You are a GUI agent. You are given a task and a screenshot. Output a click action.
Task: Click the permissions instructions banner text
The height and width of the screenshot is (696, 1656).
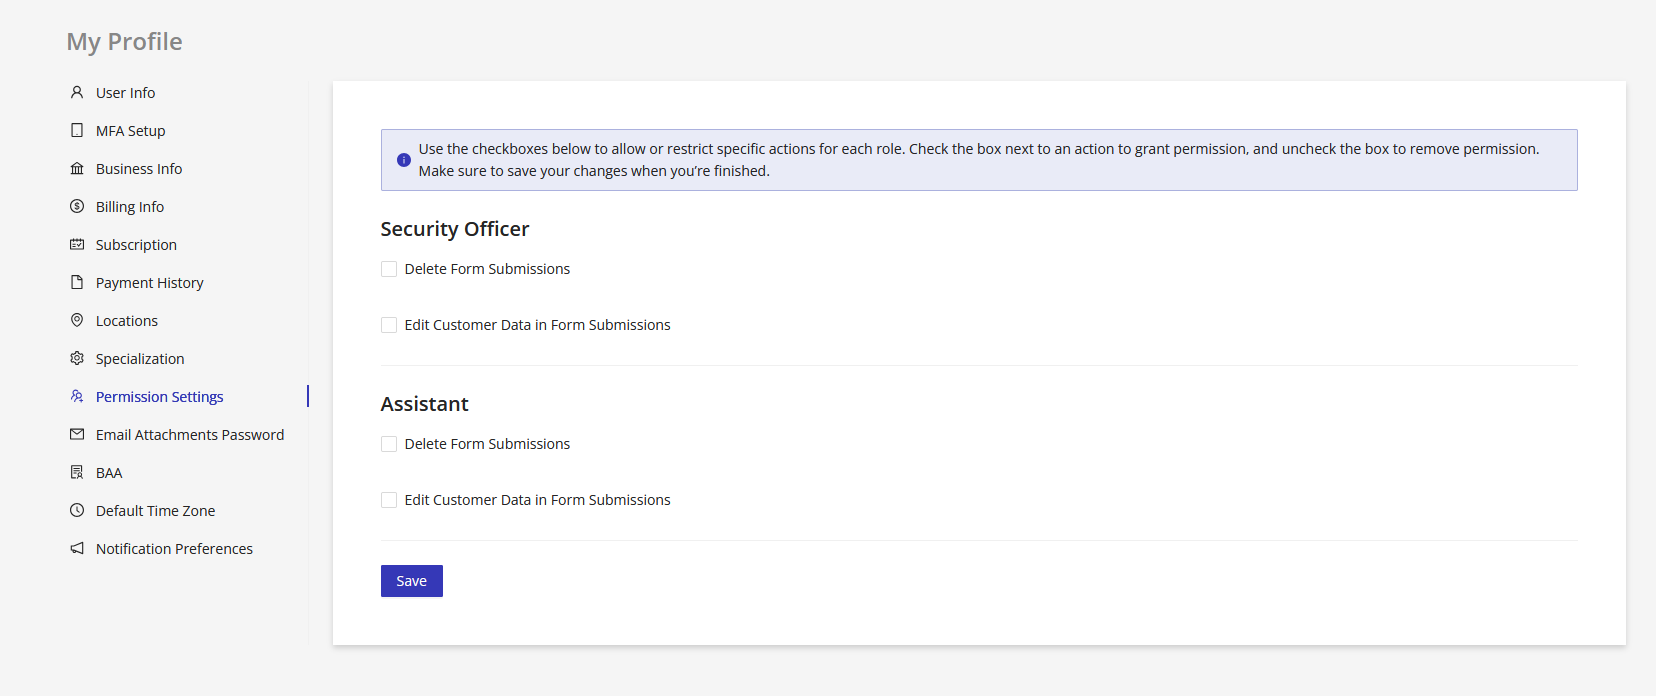pos(979,160)
